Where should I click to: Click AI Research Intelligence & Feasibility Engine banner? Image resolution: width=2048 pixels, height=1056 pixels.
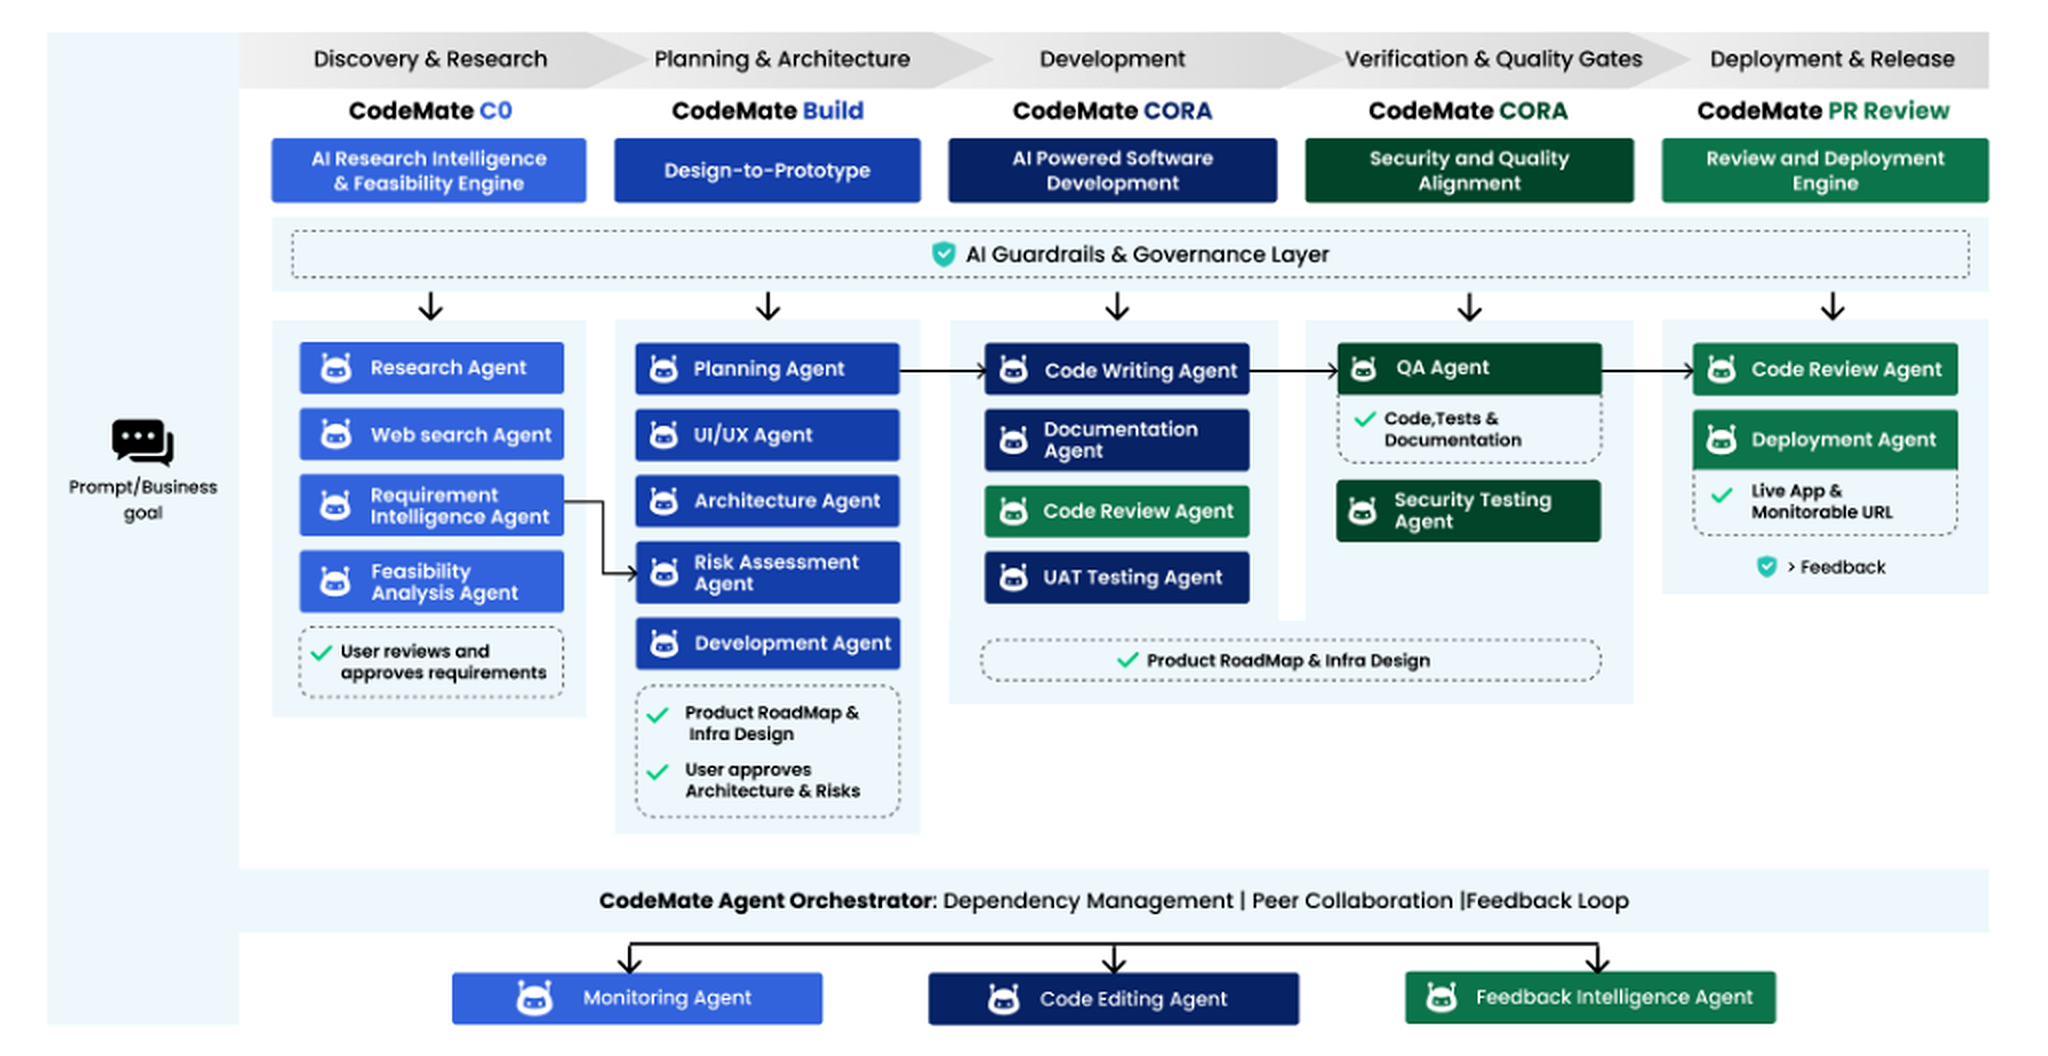point(429,171)
